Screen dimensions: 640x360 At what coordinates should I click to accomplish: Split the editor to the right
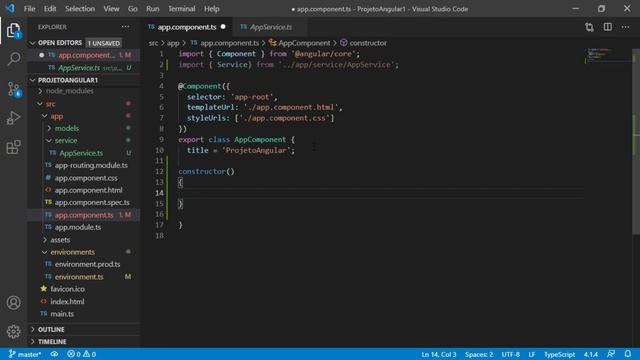(608, 27)
